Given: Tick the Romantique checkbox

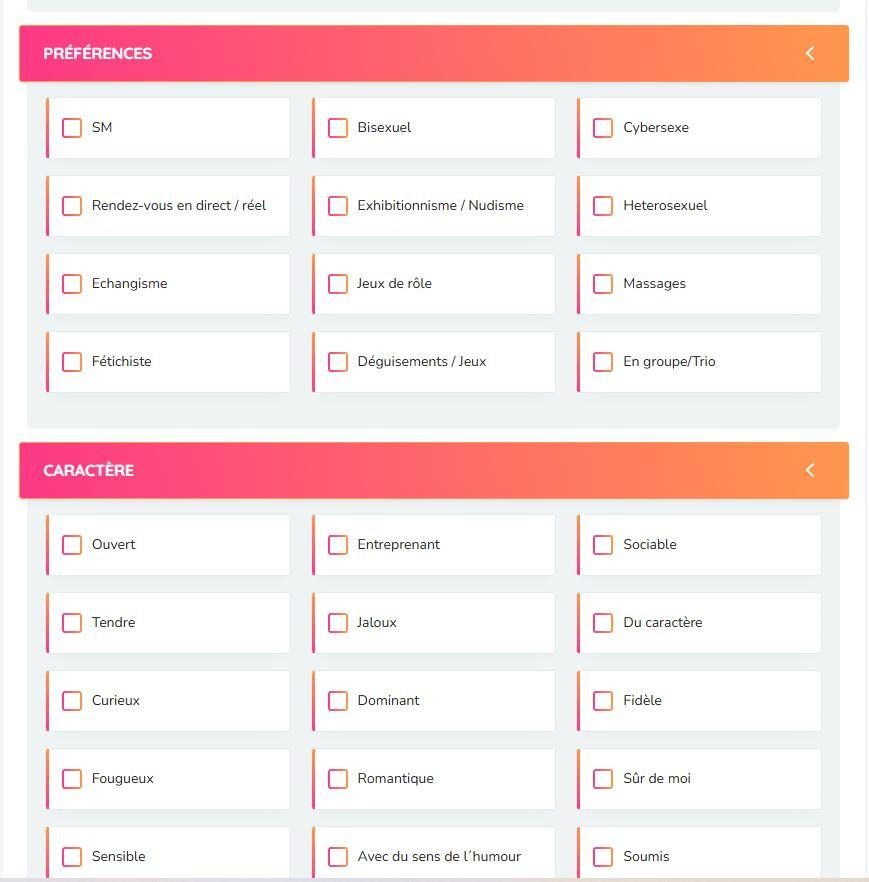Looking at the screenshot, I should coord(338,779).
